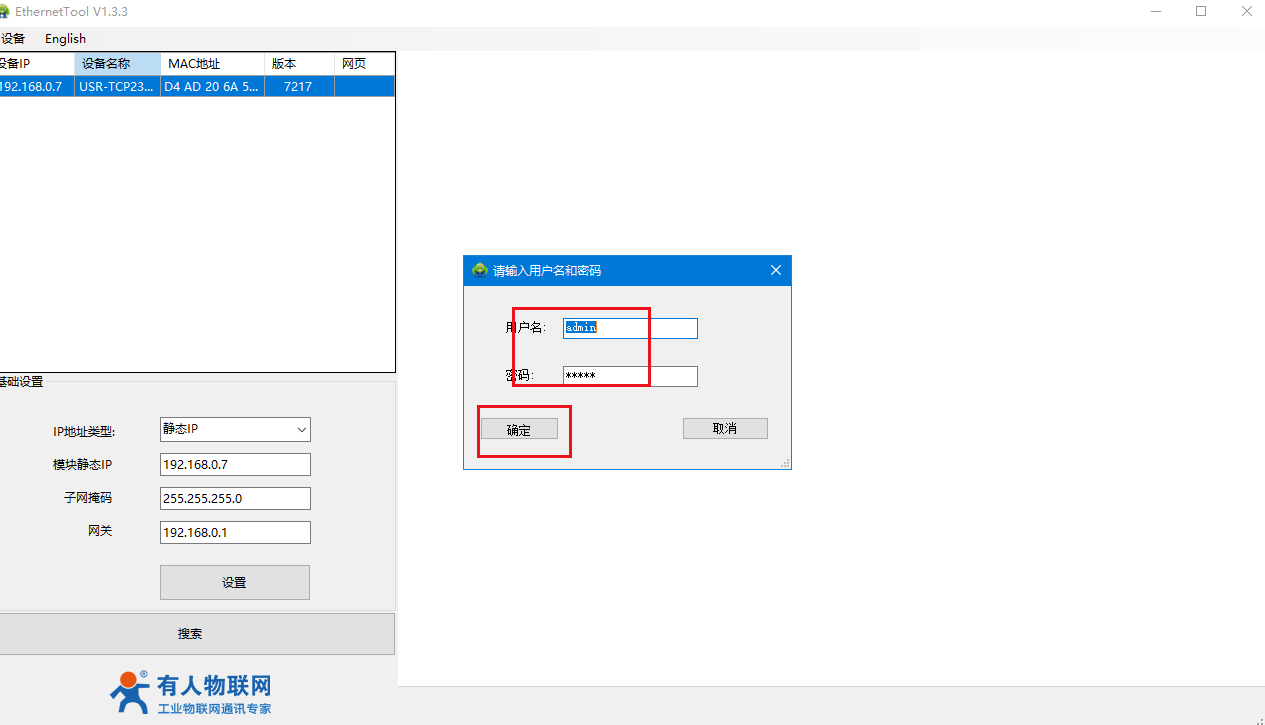1265x725 pixels.
Task: Open the 设备 menu
Action: 13,39
